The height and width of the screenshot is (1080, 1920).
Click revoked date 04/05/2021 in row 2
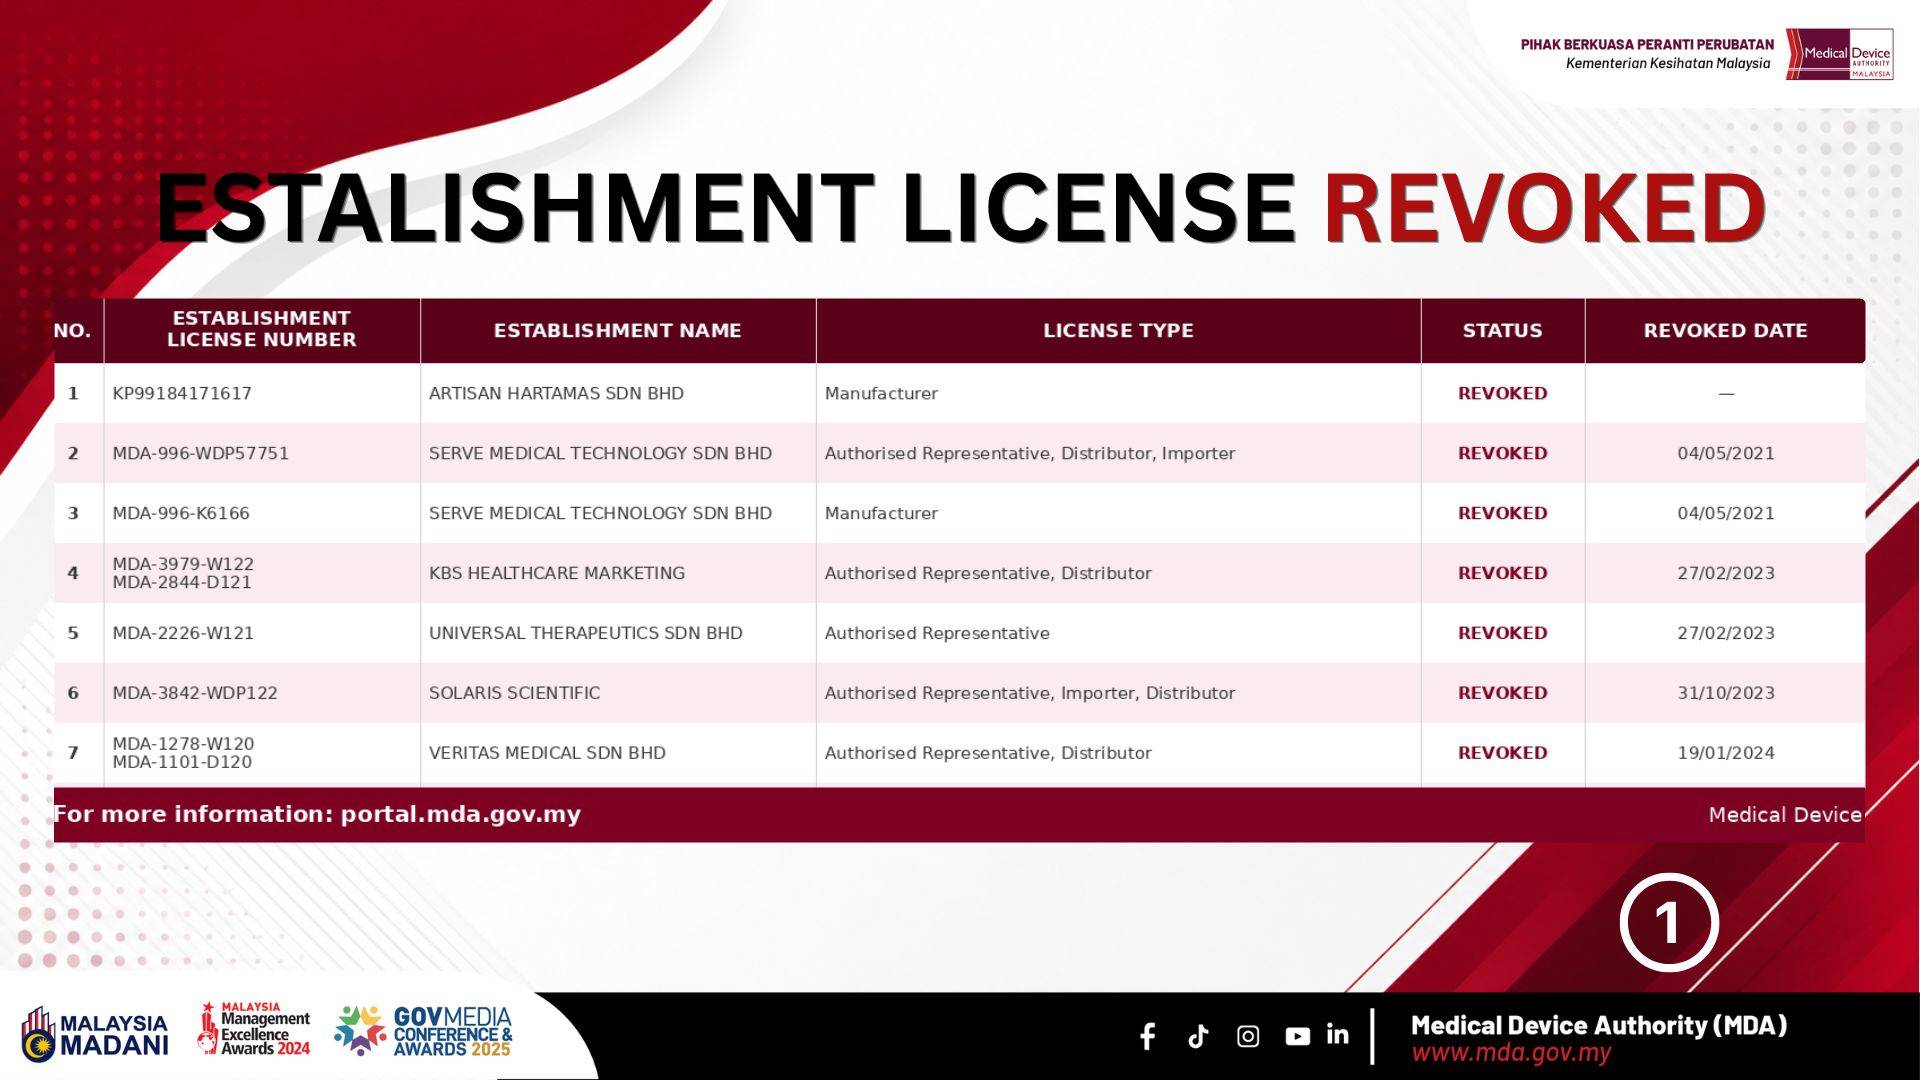(1726, 453)
